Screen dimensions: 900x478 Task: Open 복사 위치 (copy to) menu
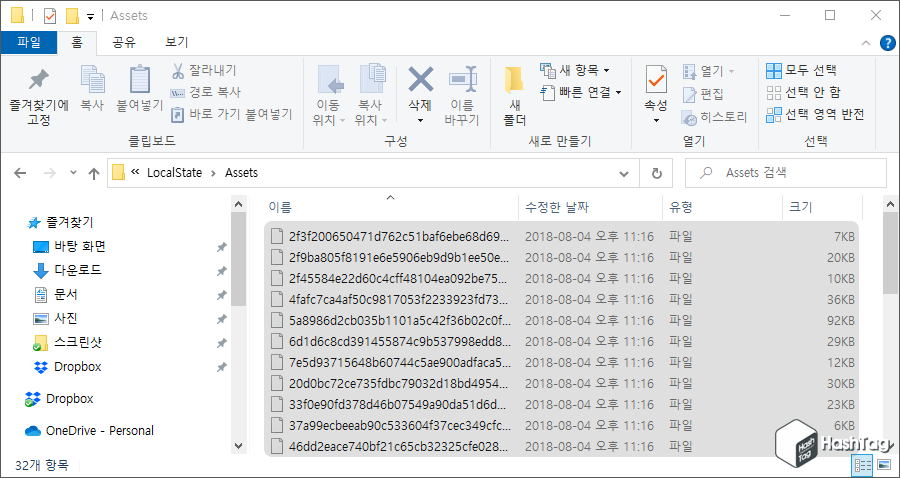[x=371, y=95]
